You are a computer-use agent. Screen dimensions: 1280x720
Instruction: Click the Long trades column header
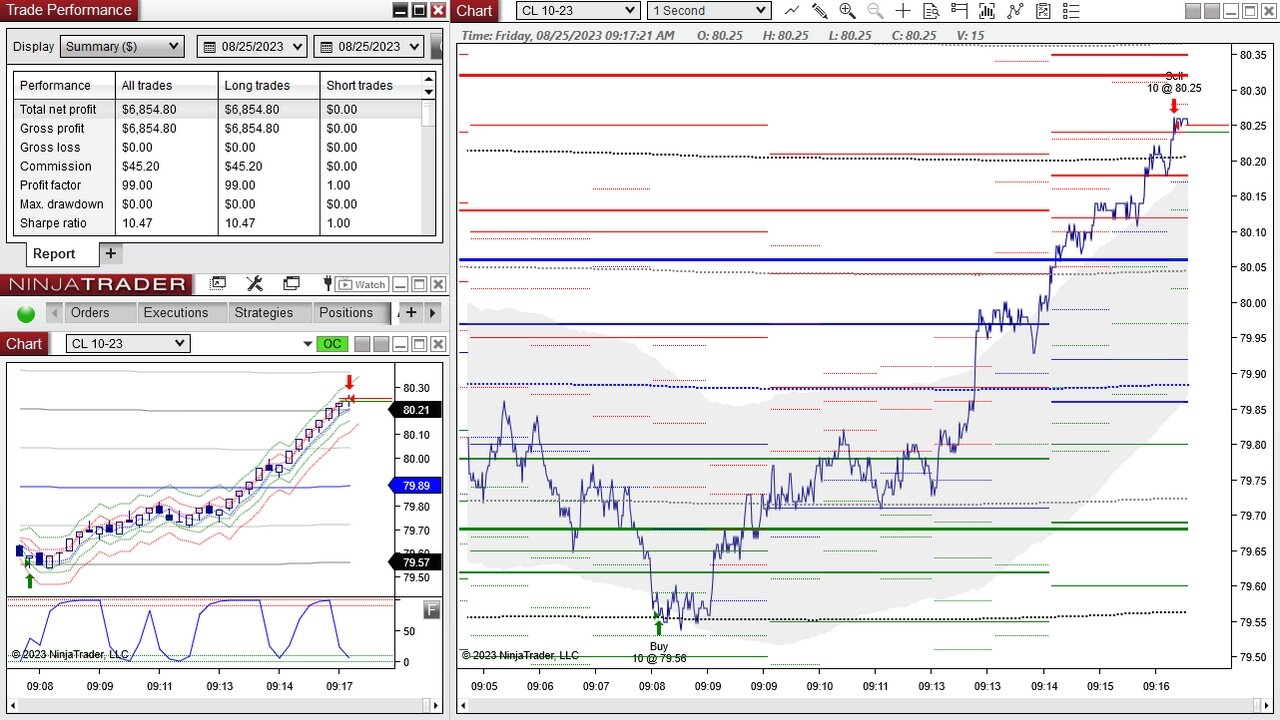(269, 85)
